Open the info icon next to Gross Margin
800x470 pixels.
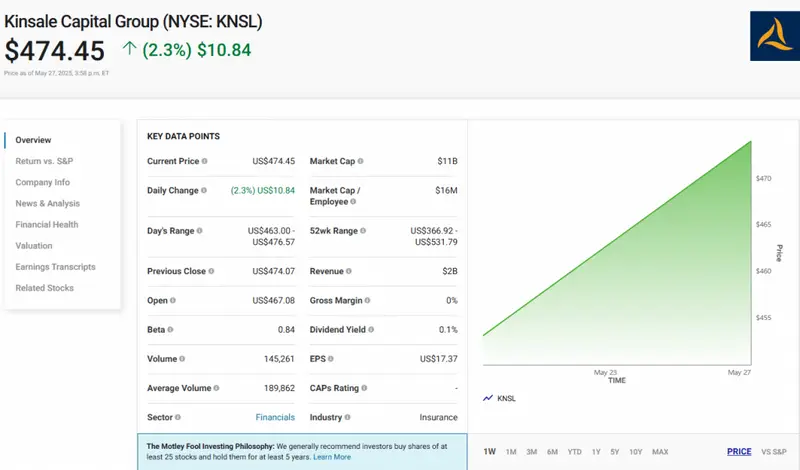click(x=368, y=301)
